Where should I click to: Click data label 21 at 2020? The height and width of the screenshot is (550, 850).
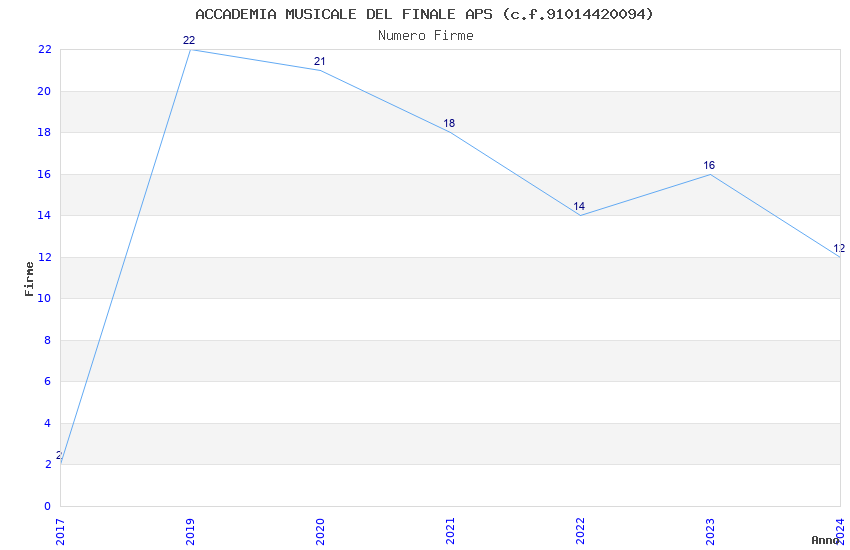pos(319,61)
